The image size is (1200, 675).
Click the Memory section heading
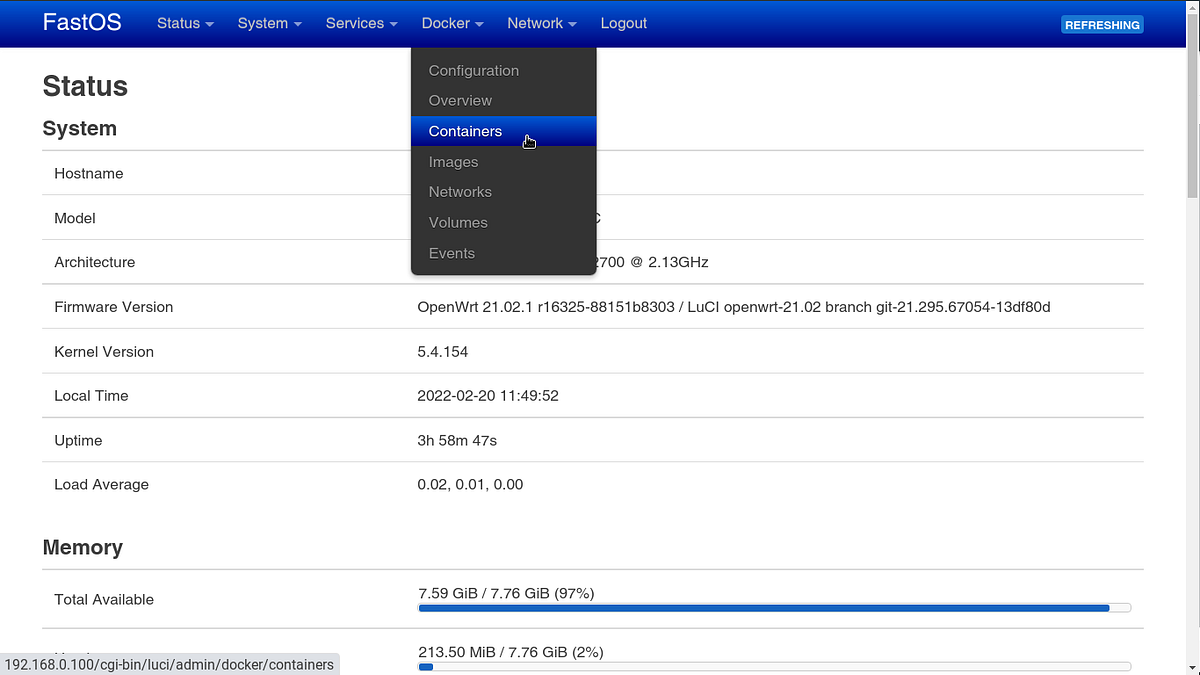click(83, 548)
